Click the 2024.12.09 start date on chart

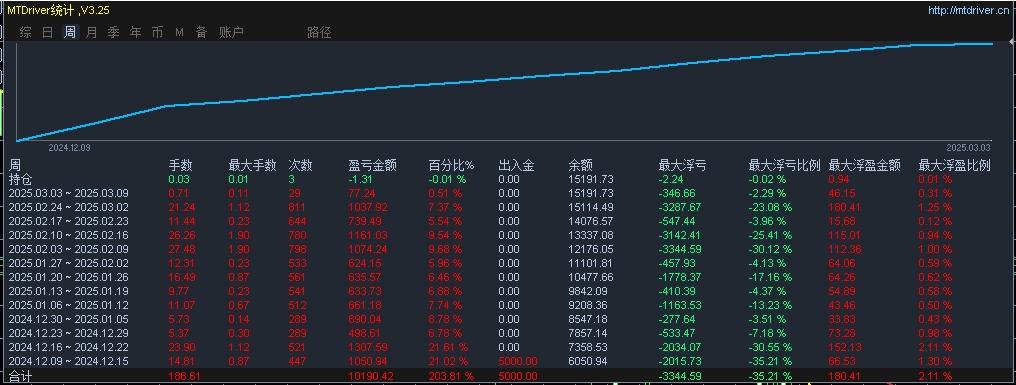click(69, 148)
